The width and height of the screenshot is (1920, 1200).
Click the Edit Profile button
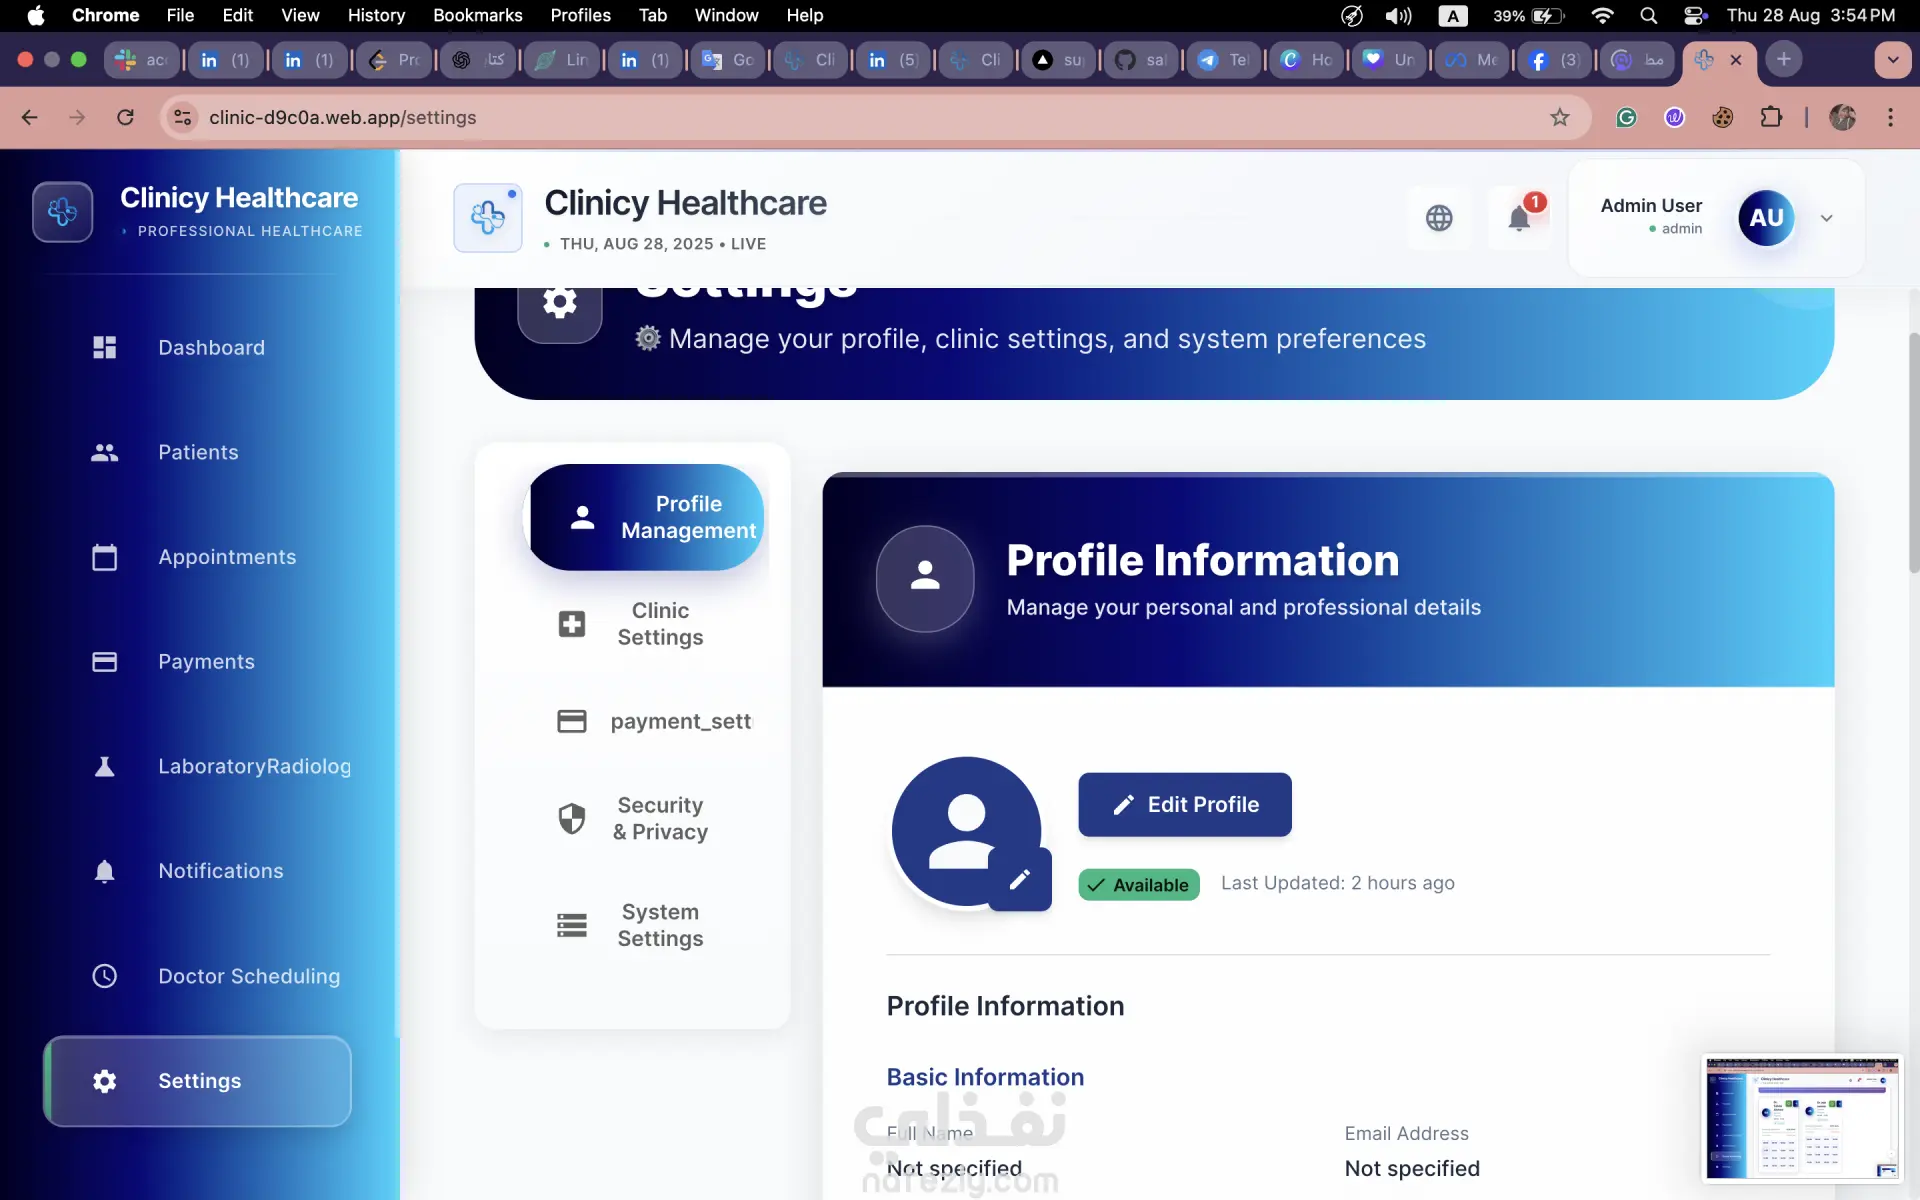point(1184,805)
